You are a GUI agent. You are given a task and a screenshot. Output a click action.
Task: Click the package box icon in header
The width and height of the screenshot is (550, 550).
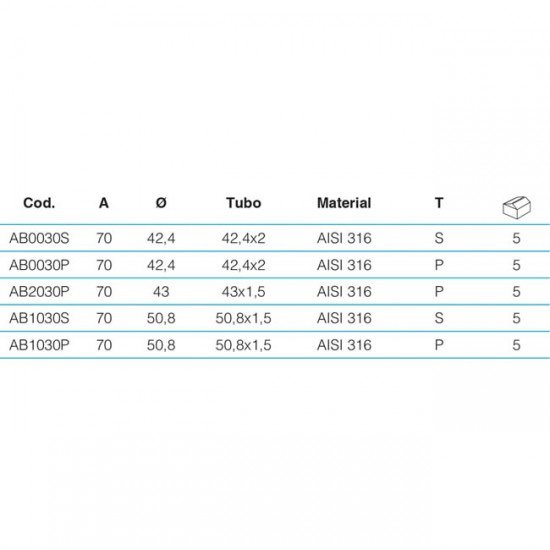click(516, 208)
